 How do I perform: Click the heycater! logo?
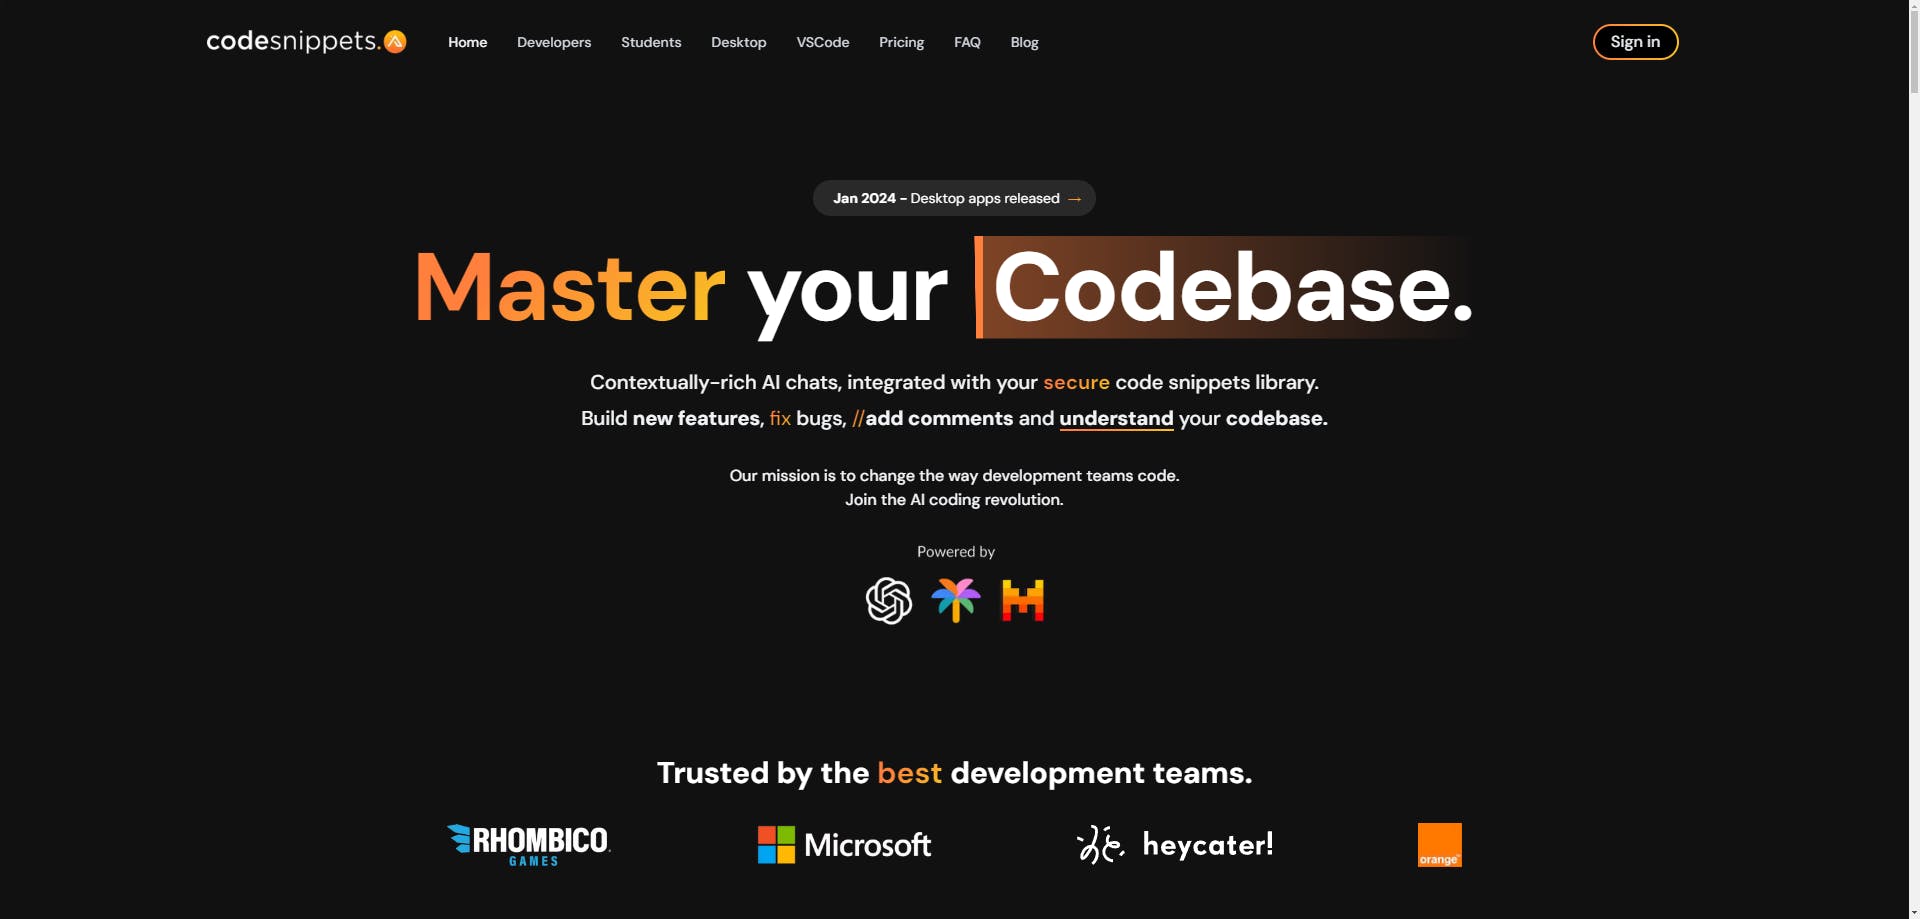click(x=1174, y=845)
